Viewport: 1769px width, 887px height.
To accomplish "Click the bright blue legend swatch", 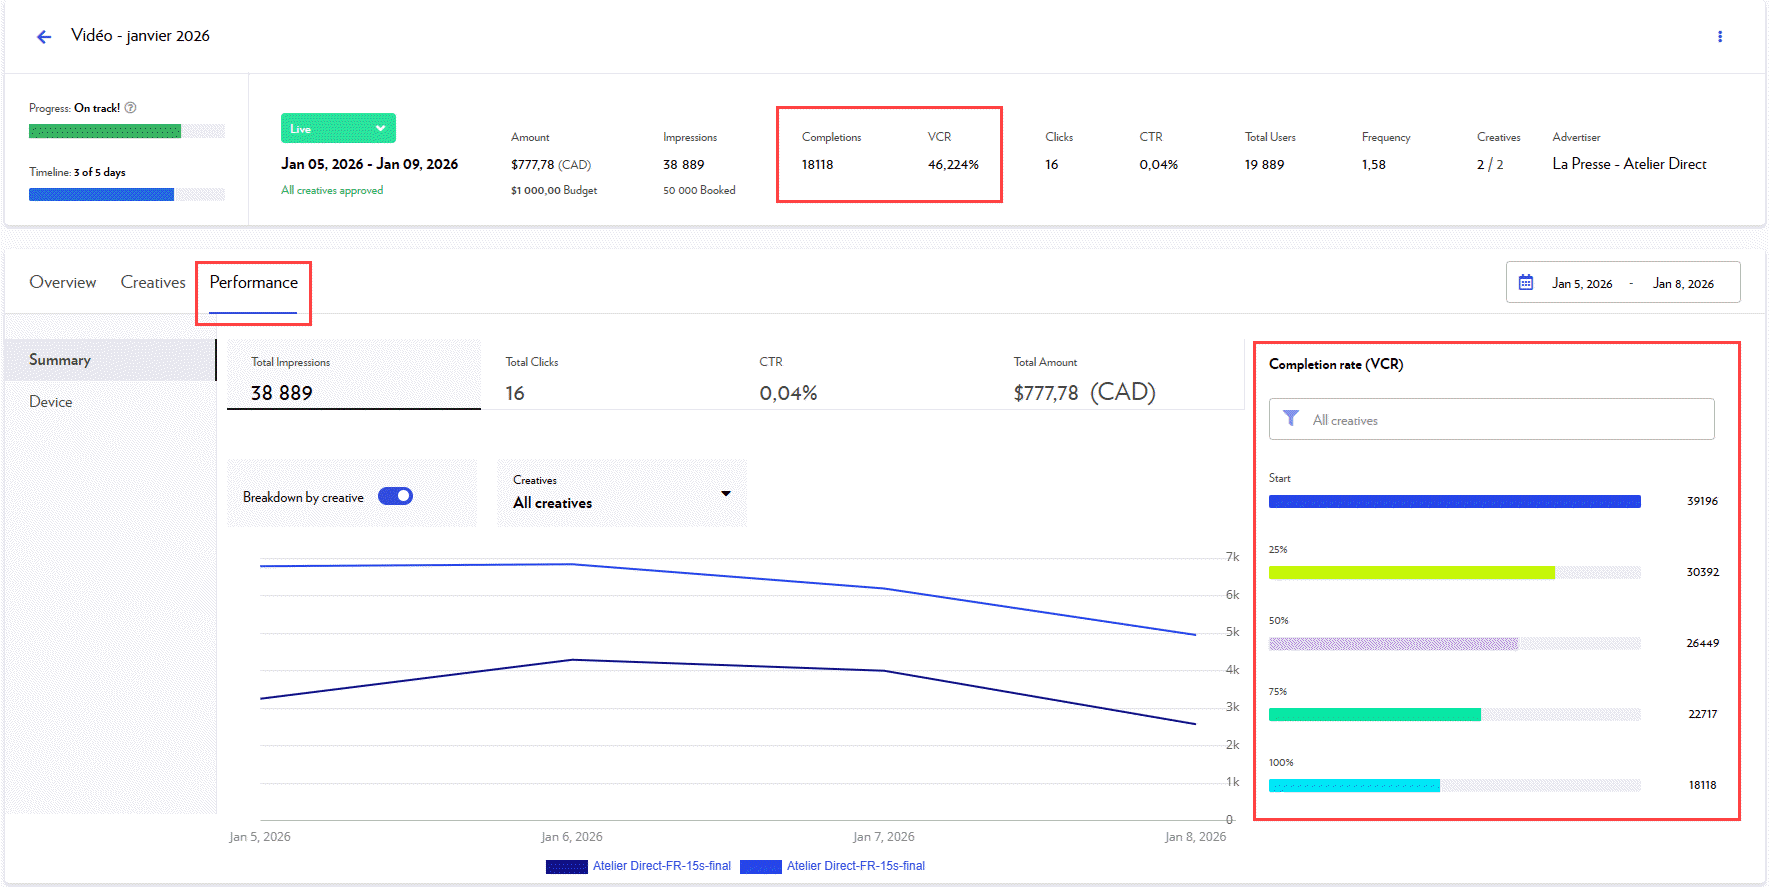I will (x=760, y=867).
